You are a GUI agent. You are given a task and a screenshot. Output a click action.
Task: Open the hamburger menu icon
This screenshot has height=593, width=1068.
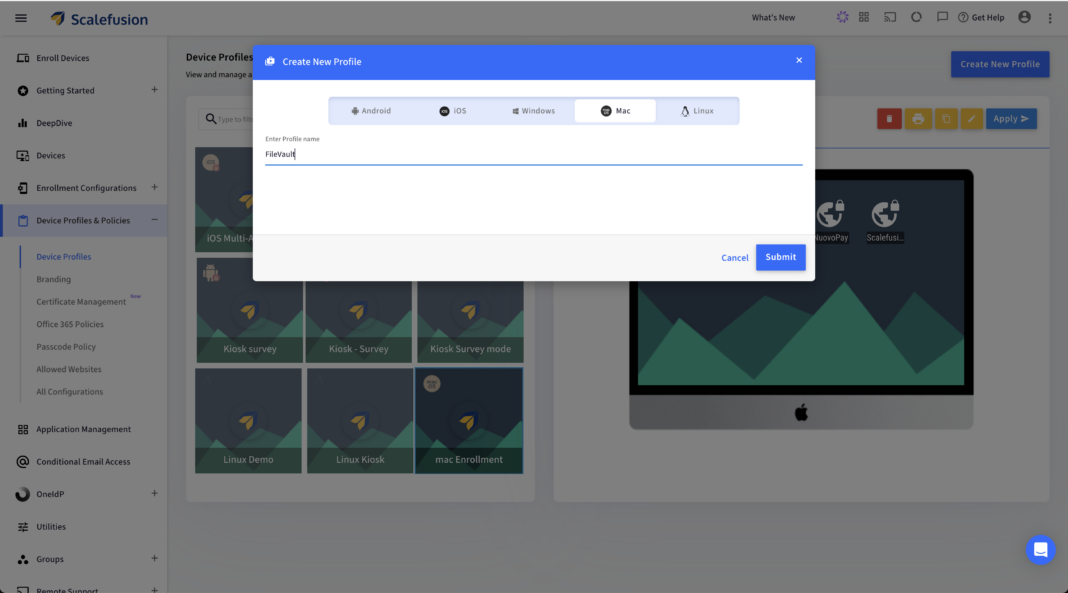[21, 18]
